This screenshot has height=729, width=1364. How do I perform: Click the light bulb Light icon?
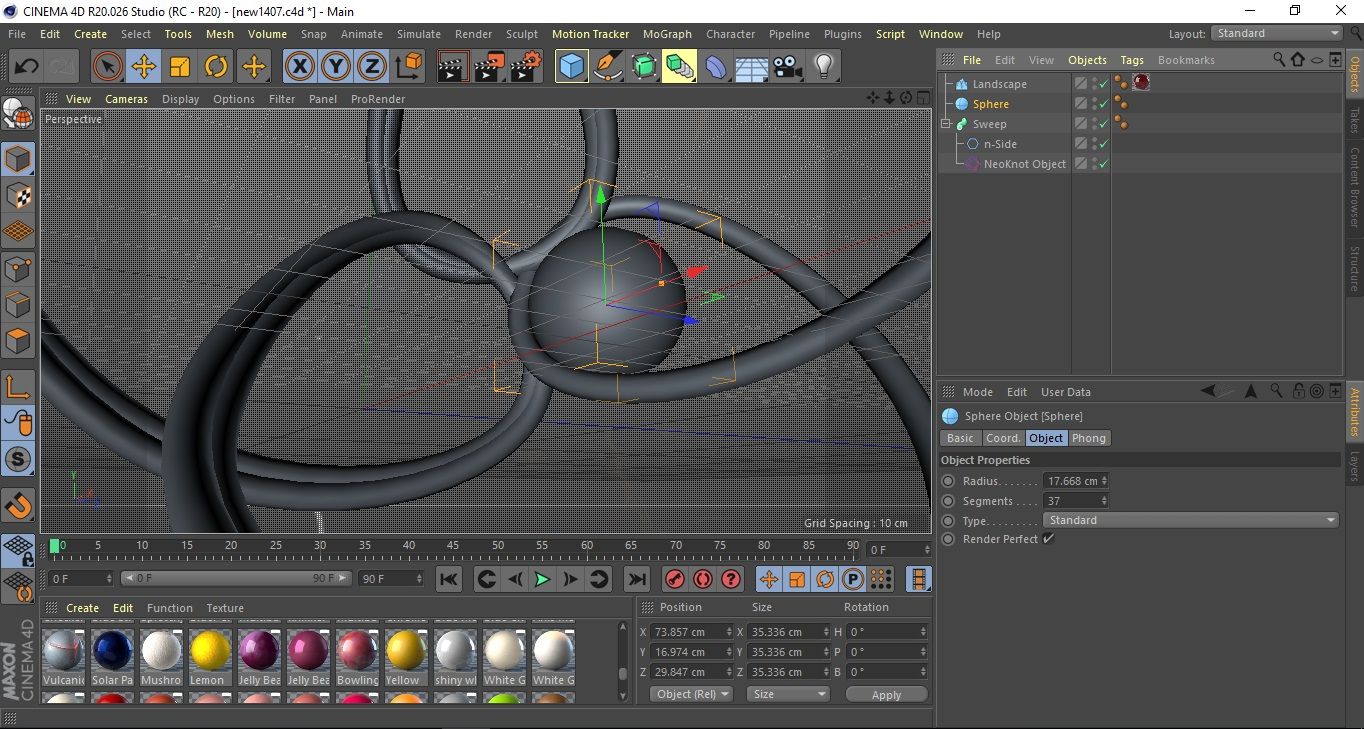tap(823, 67)
